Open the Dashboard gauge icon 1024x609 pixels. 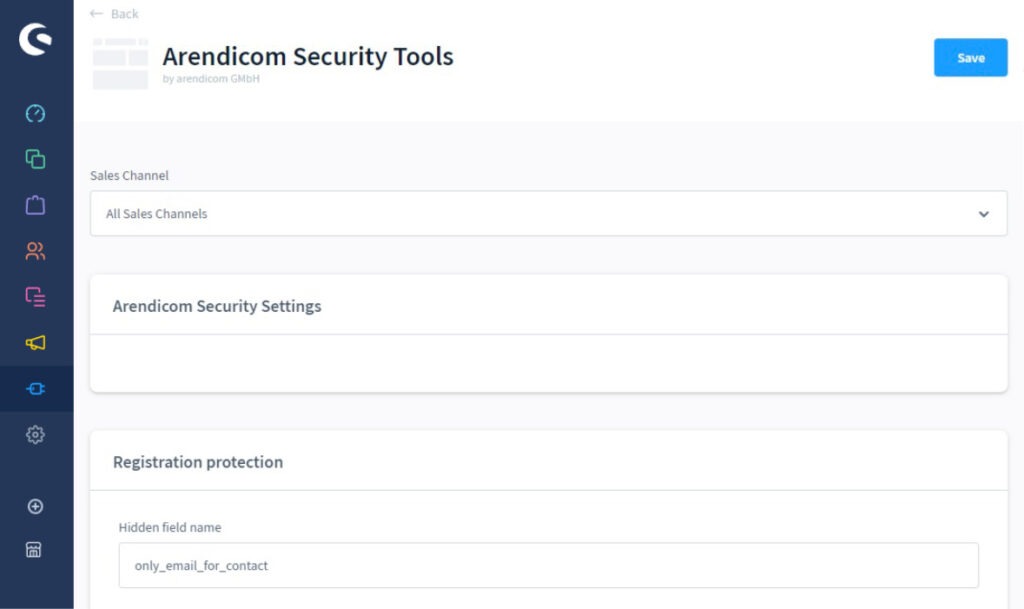point(35,114)
